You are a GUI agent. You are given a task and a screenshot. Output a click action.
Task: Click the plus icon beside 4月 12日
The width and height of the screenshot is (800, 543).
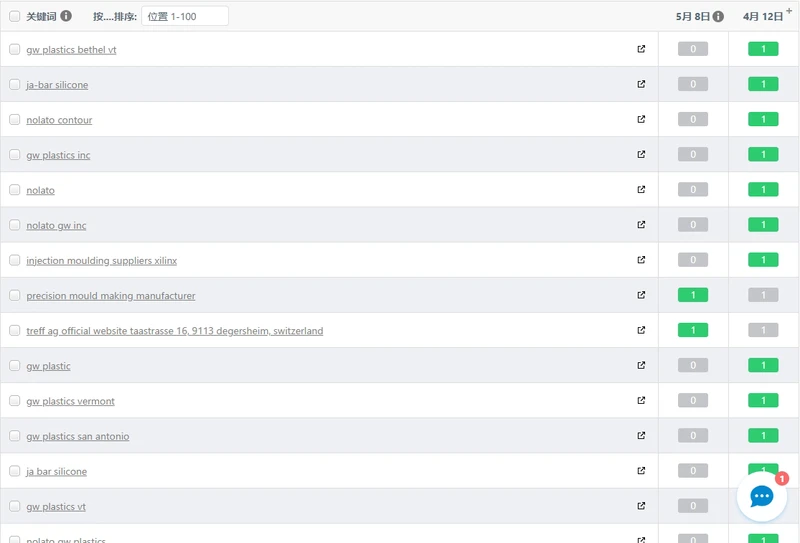click(789, 10)
